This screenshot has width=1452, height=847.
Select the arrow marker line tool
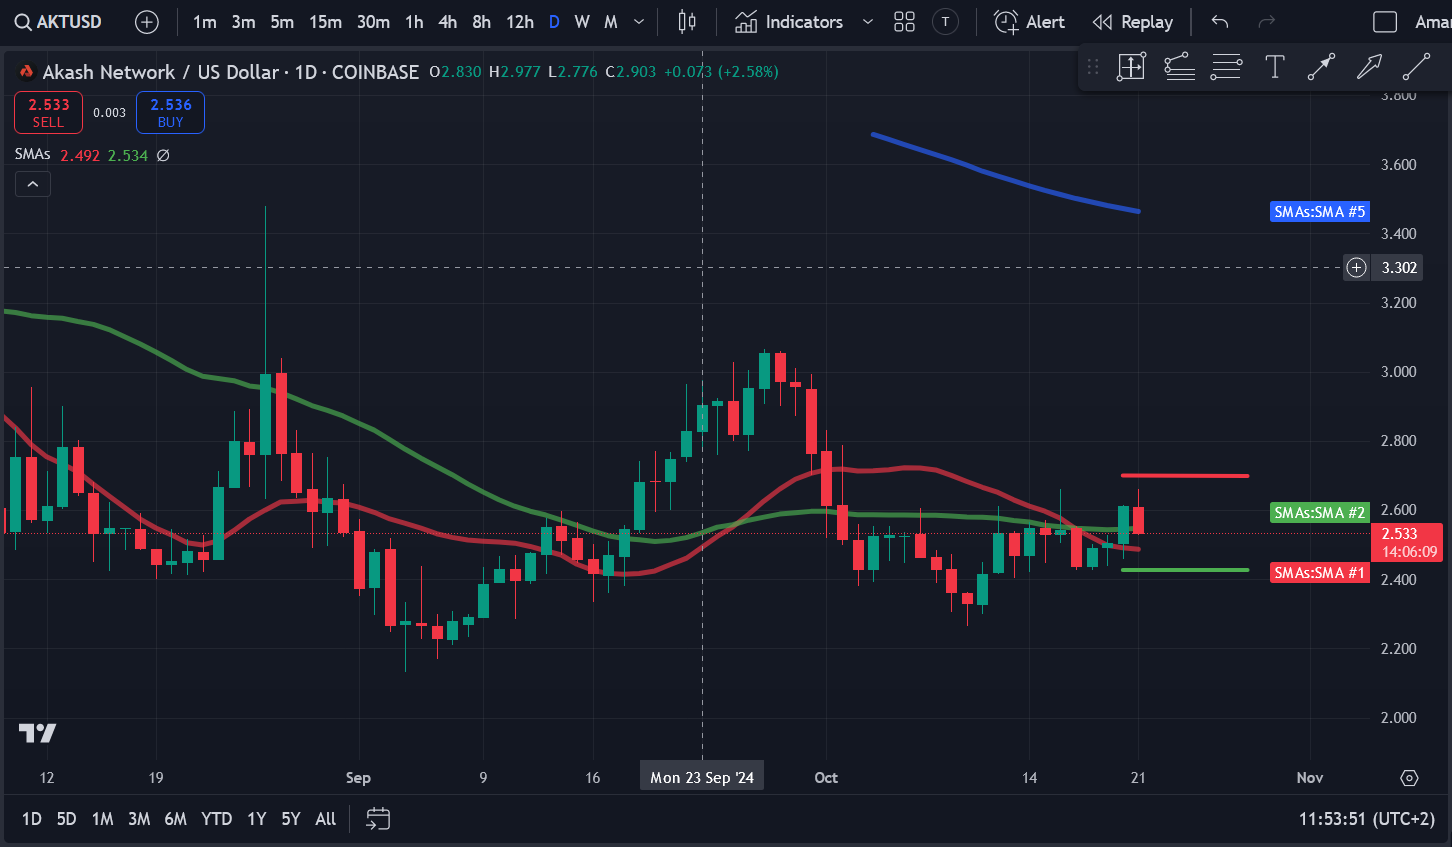tap(1321, 67)
